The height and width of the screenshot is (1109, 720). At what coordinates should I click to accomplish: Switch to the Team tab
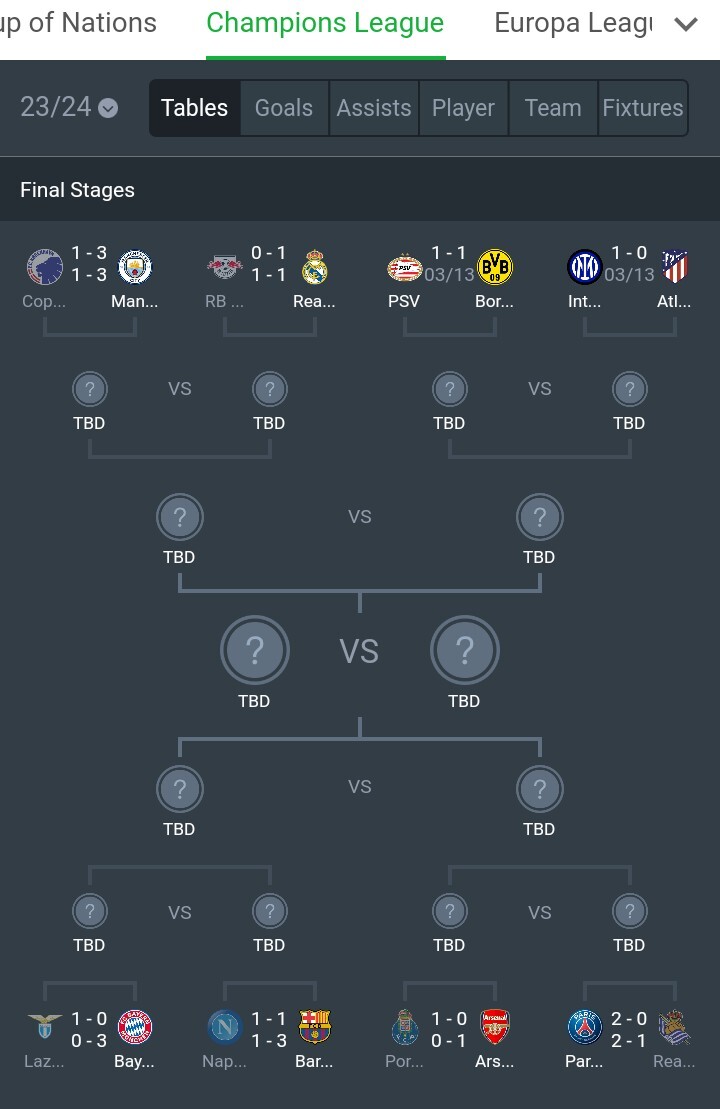553,108
